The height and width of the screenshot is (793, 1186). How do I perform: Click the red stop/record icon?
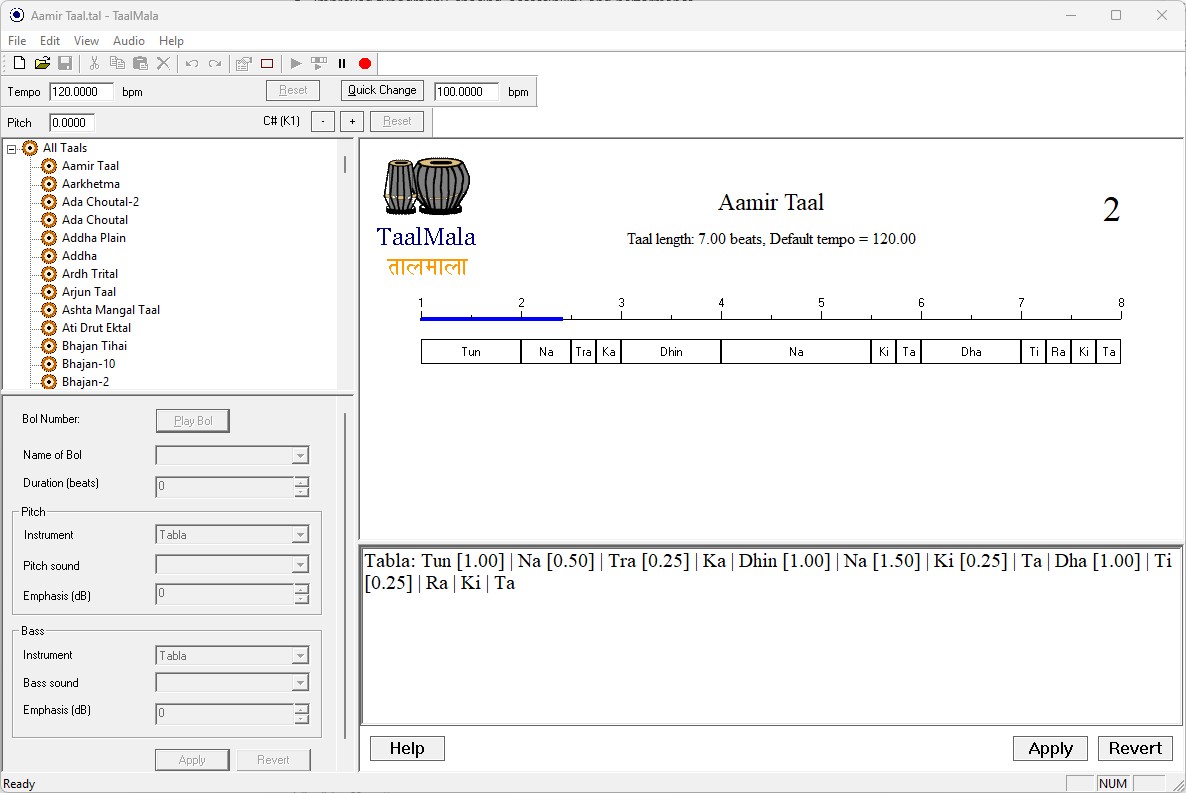[x=365, y=64]
